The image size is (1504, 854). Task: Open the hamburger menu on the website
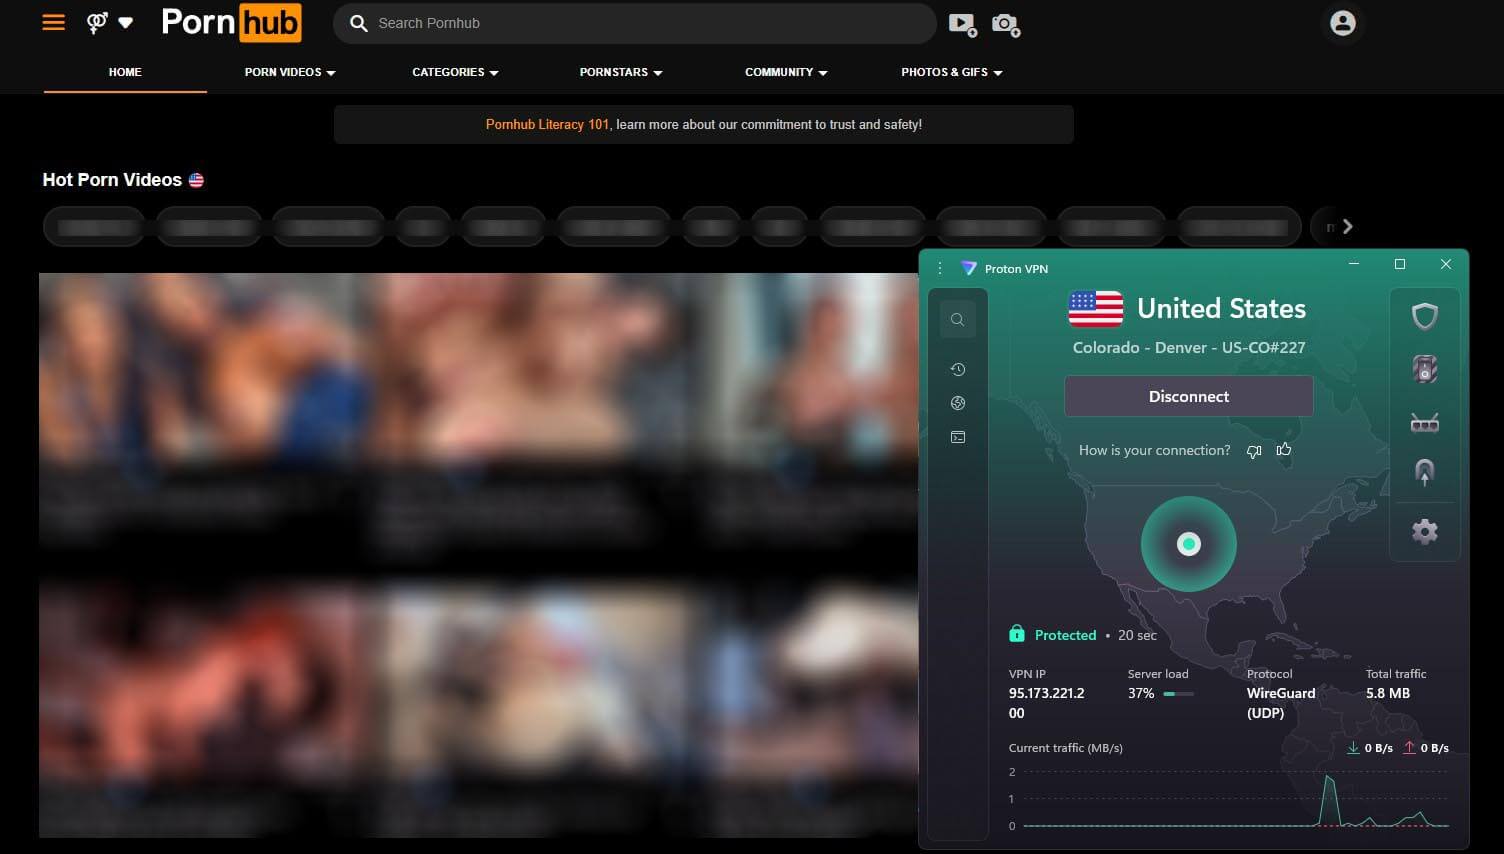[x=53, y=22]
